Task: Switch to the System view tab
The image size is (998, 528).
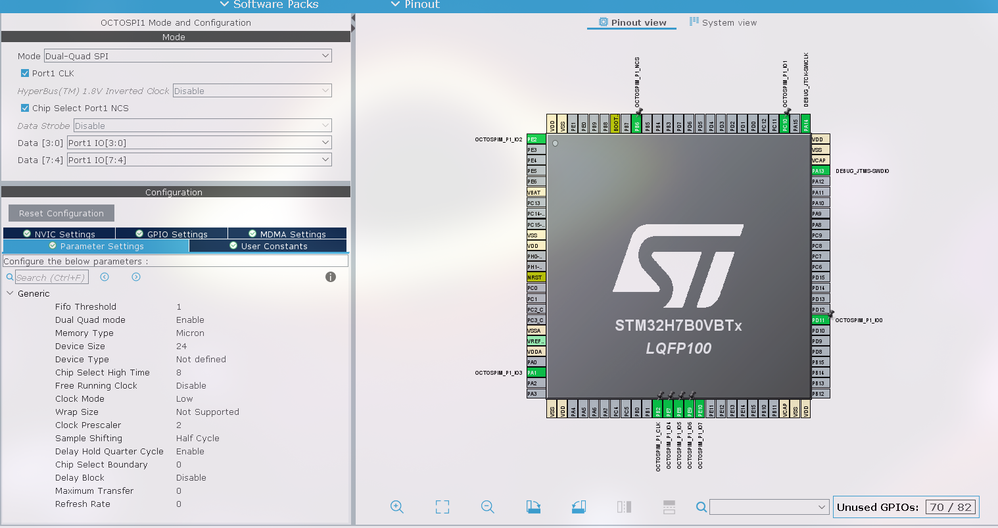Action: 723,22
